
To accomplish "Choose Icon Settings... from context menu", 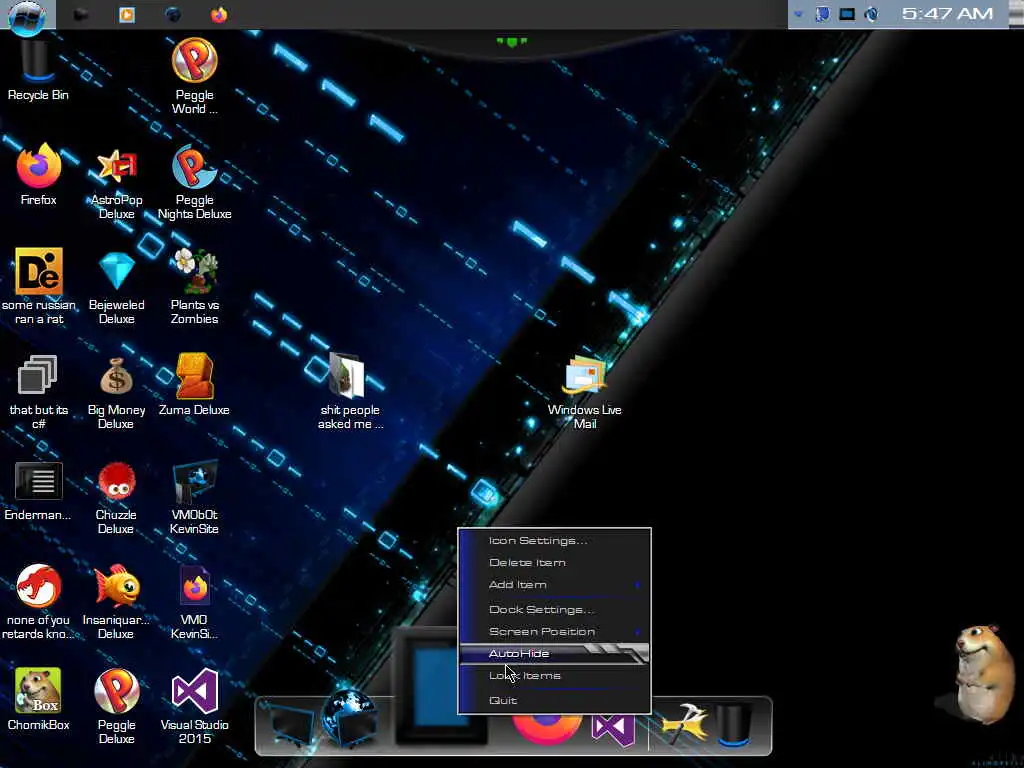I will (x=555, y=541).
